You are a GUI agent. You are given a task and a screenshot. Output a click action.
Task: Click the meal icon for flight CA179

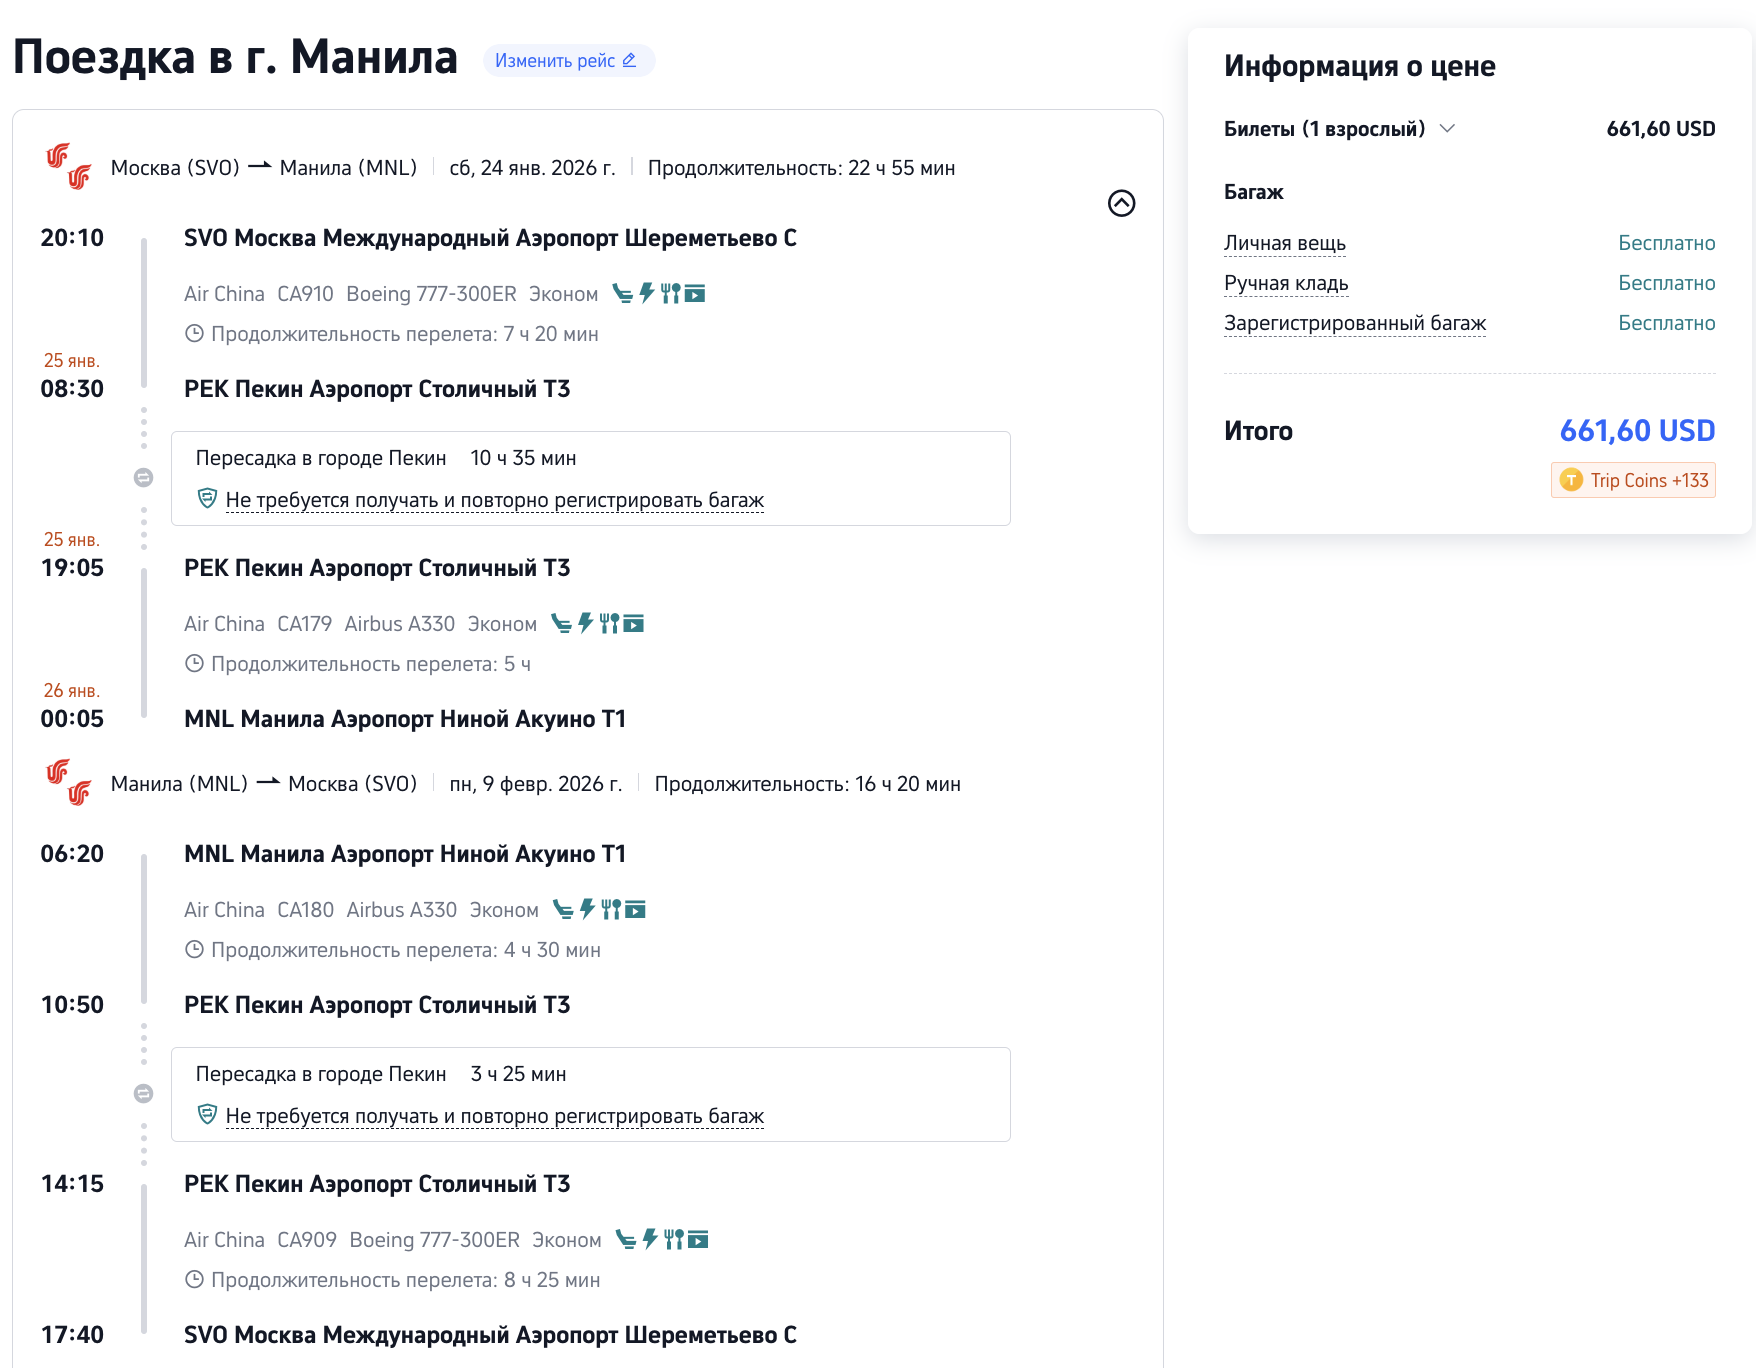[x=609, y=624]
